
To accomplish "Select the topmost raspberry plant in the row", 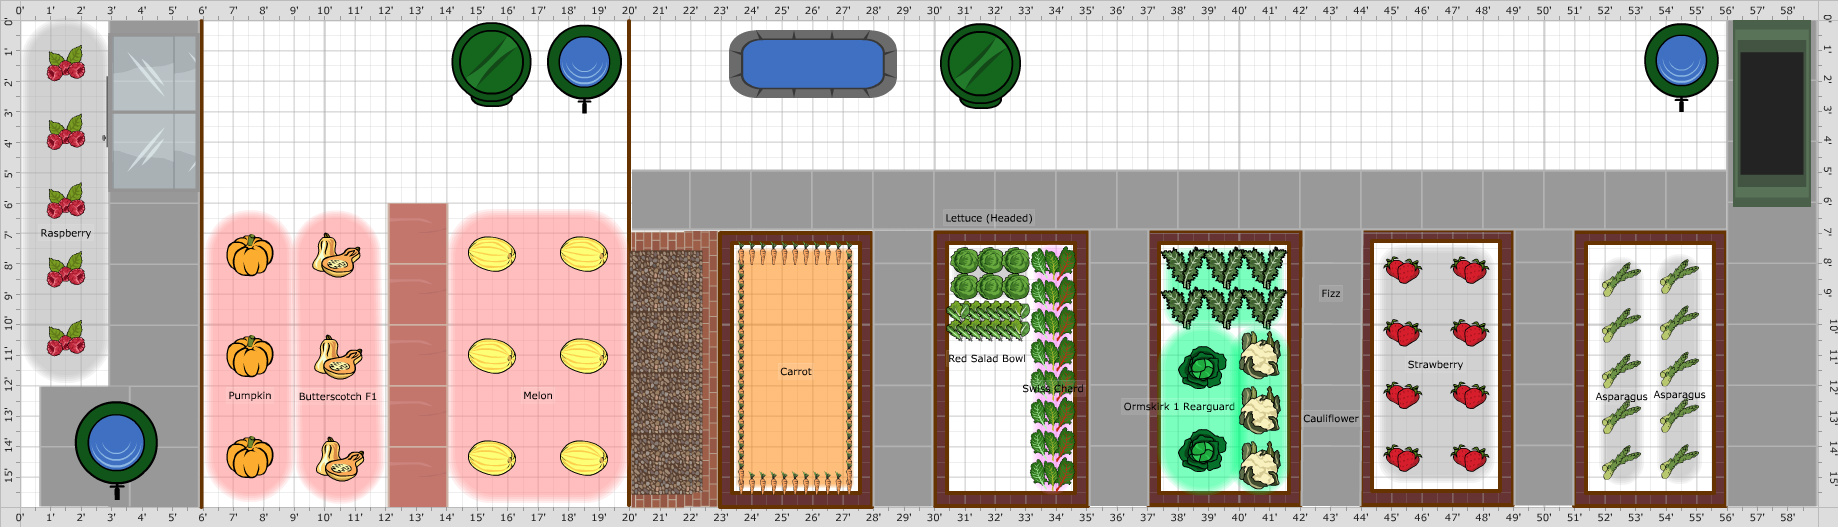I will pos(66,64).
